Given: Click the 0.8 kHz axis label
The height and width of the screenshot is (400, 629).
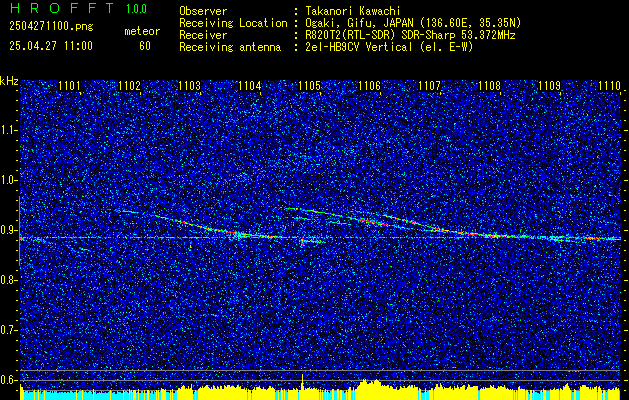Looking at the screenshot, I should (8, 280).
